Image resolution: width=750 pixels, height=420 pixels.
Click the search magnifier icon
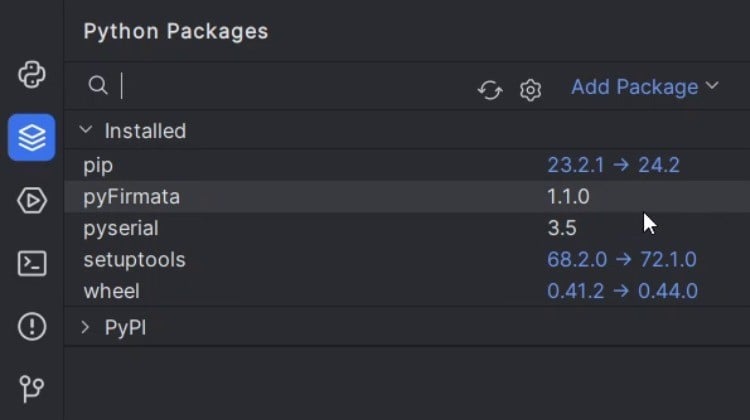(98, 86)
